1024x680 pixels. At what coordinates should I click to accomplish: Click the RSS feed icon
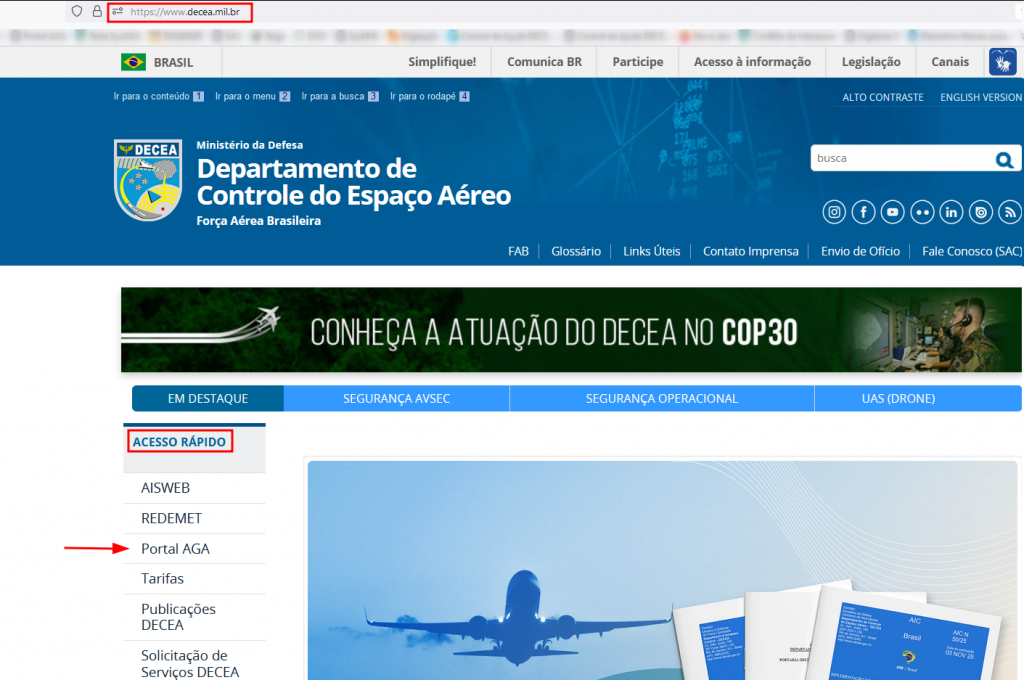click(x=1009, y=212)
